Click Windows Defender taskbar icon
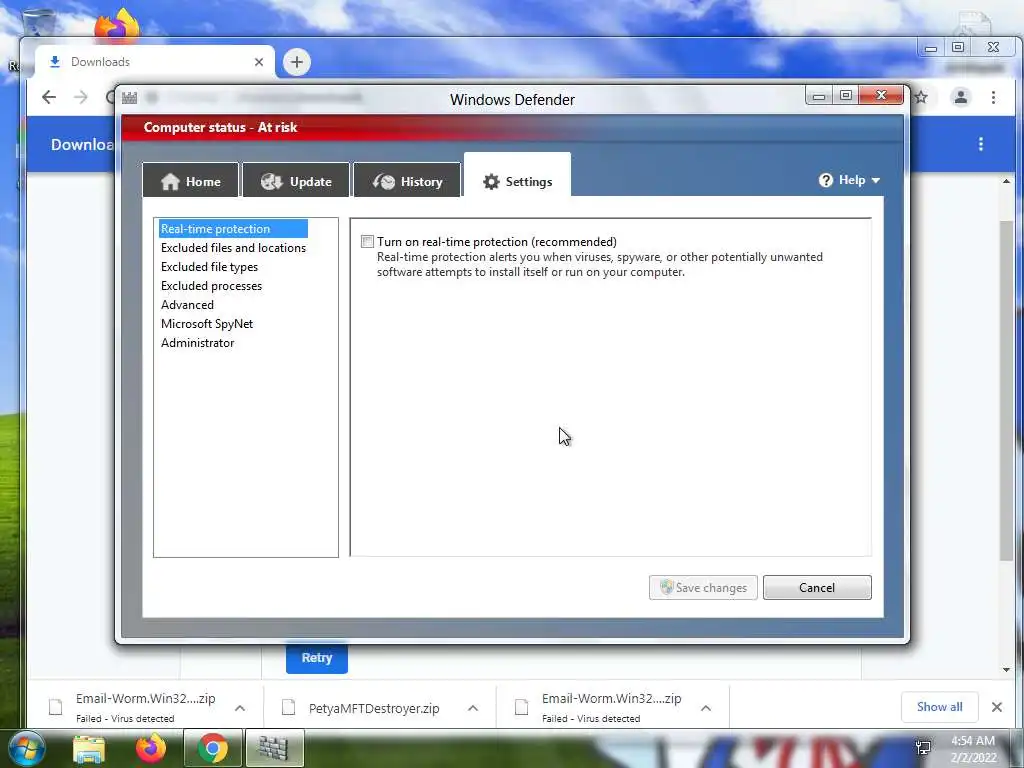This screenshot has height=768, width=1024. coord(274,748)
